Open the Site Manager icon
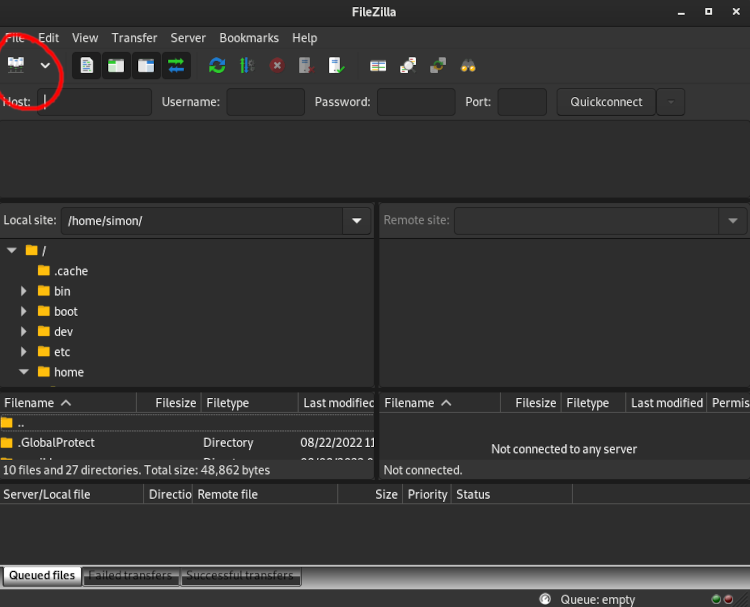 tap(16, 65)
